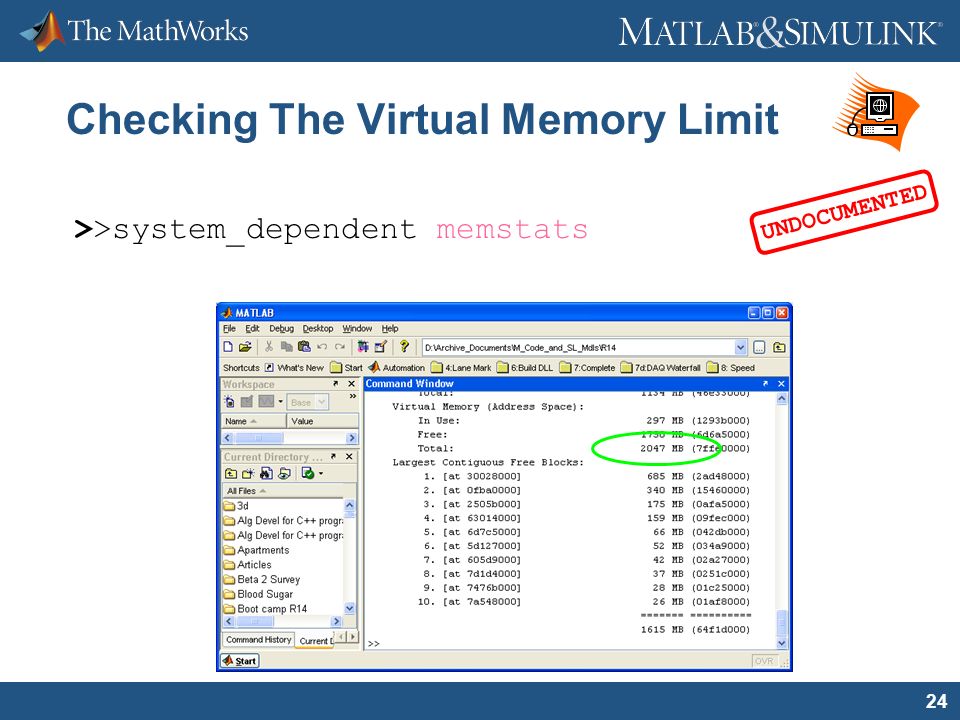The width and height of the screenshot is (960, 720).
Task: Click Workspace horizontal scrollbar right arrow
Action: (x=351, y=438)
